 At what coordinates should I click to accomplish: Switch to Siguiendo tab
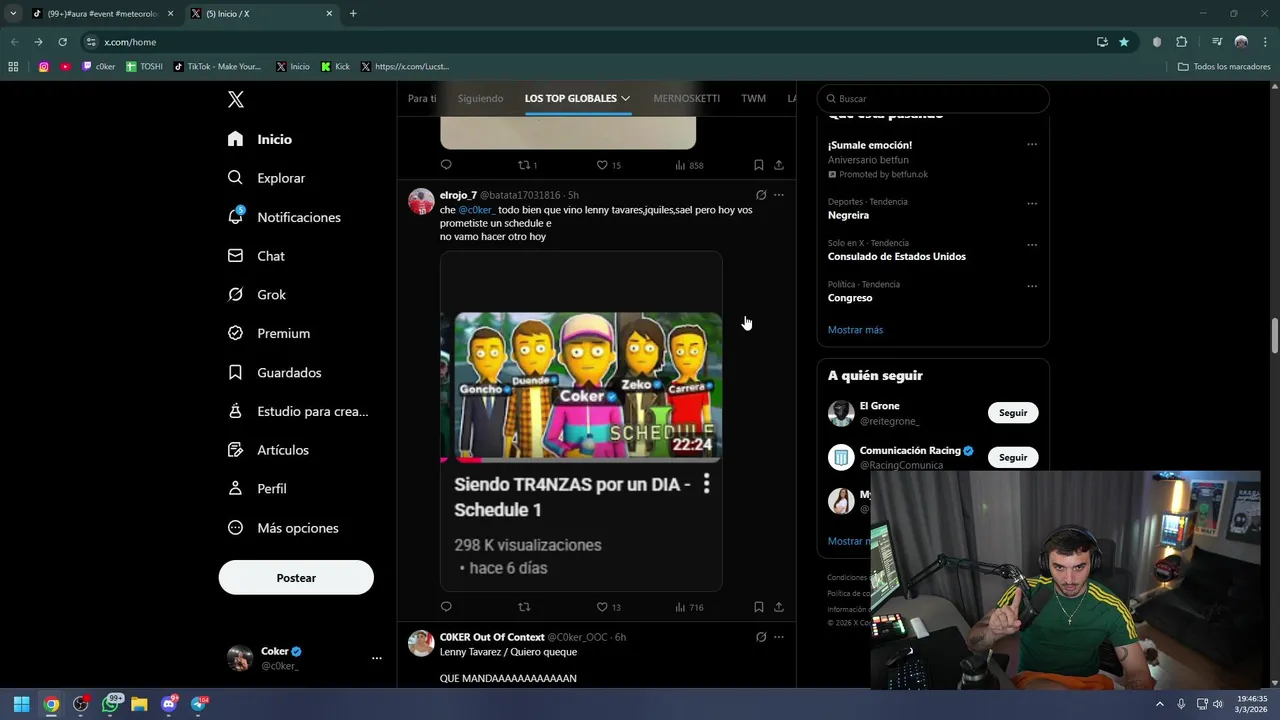(480, 99)
